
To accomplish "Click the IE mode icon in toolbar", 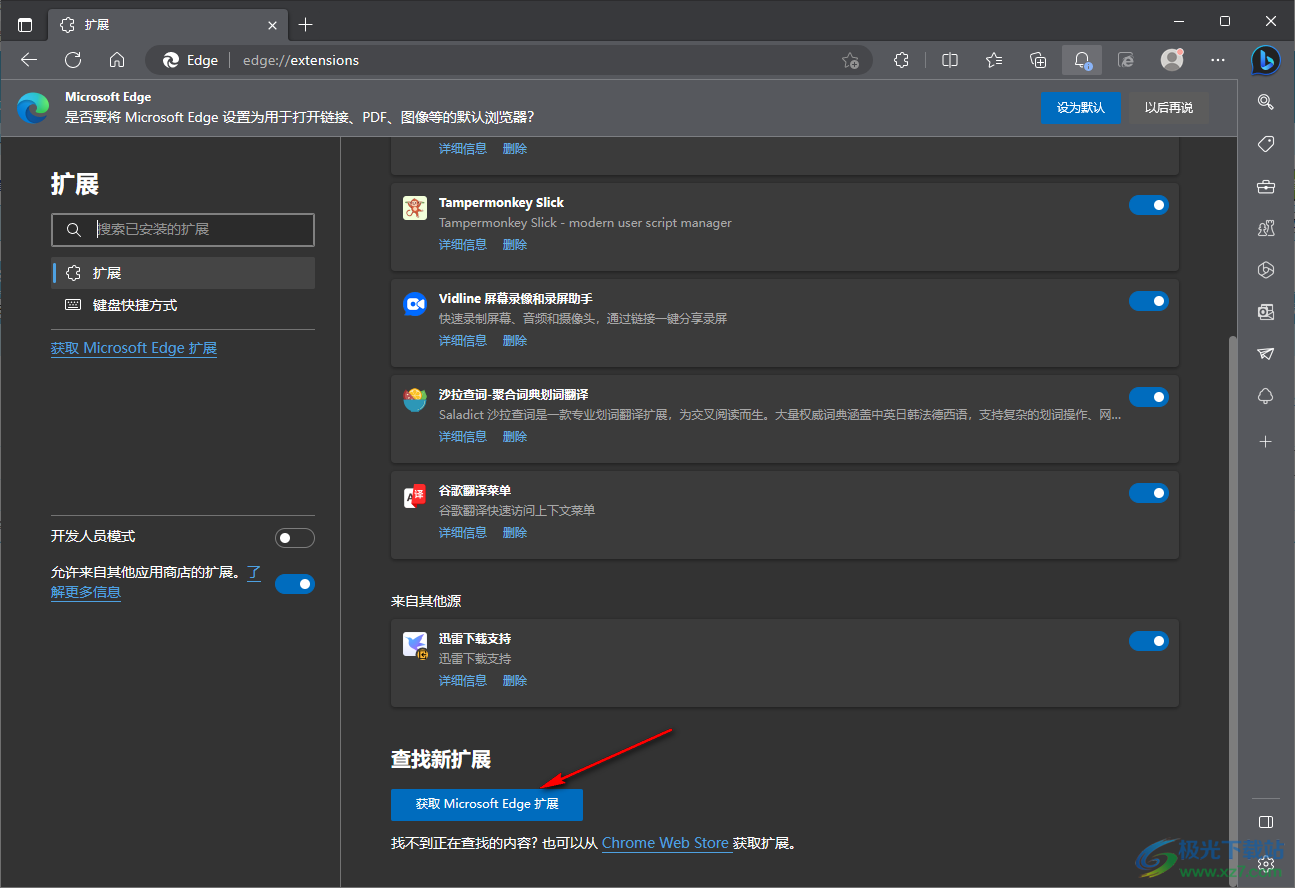I will point(1126,60).
